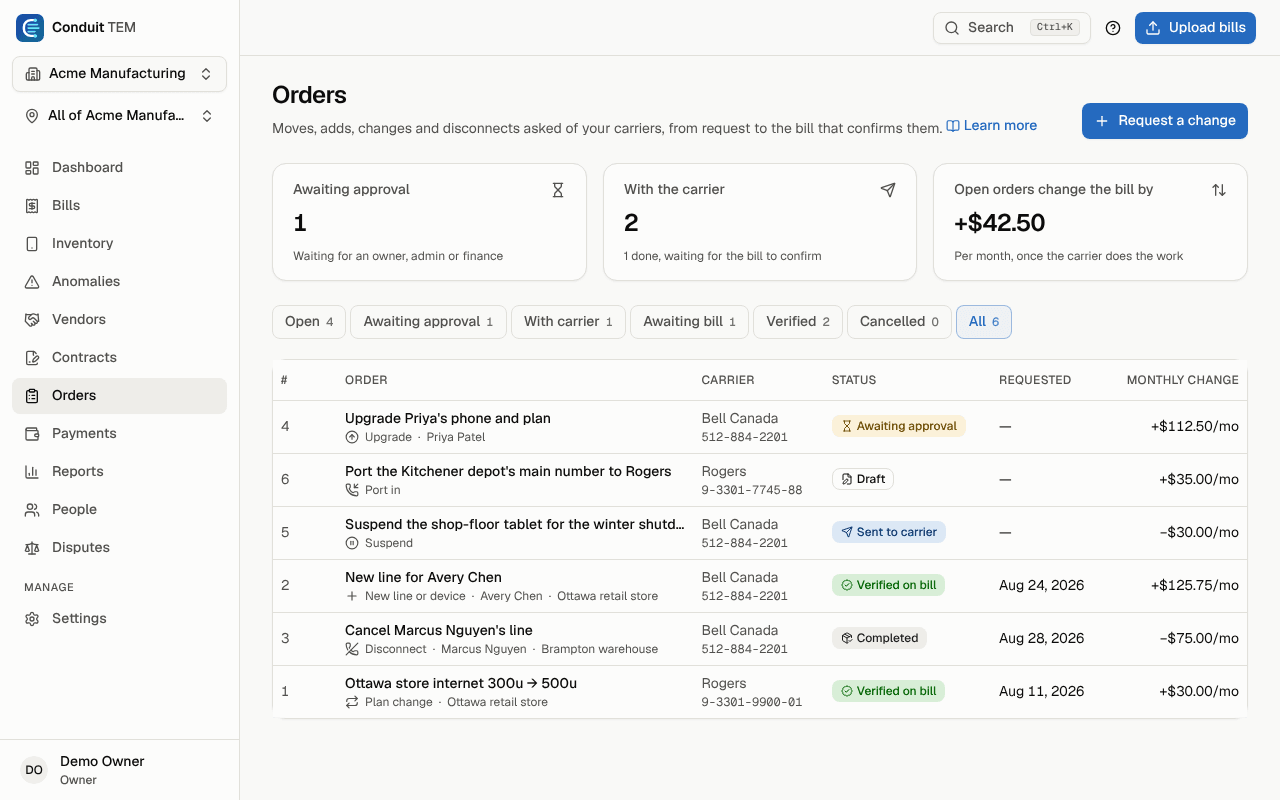Click the People sidebar icon
Image resolution: width=1280 pixels, height=800 pixels.
point(32,510)
